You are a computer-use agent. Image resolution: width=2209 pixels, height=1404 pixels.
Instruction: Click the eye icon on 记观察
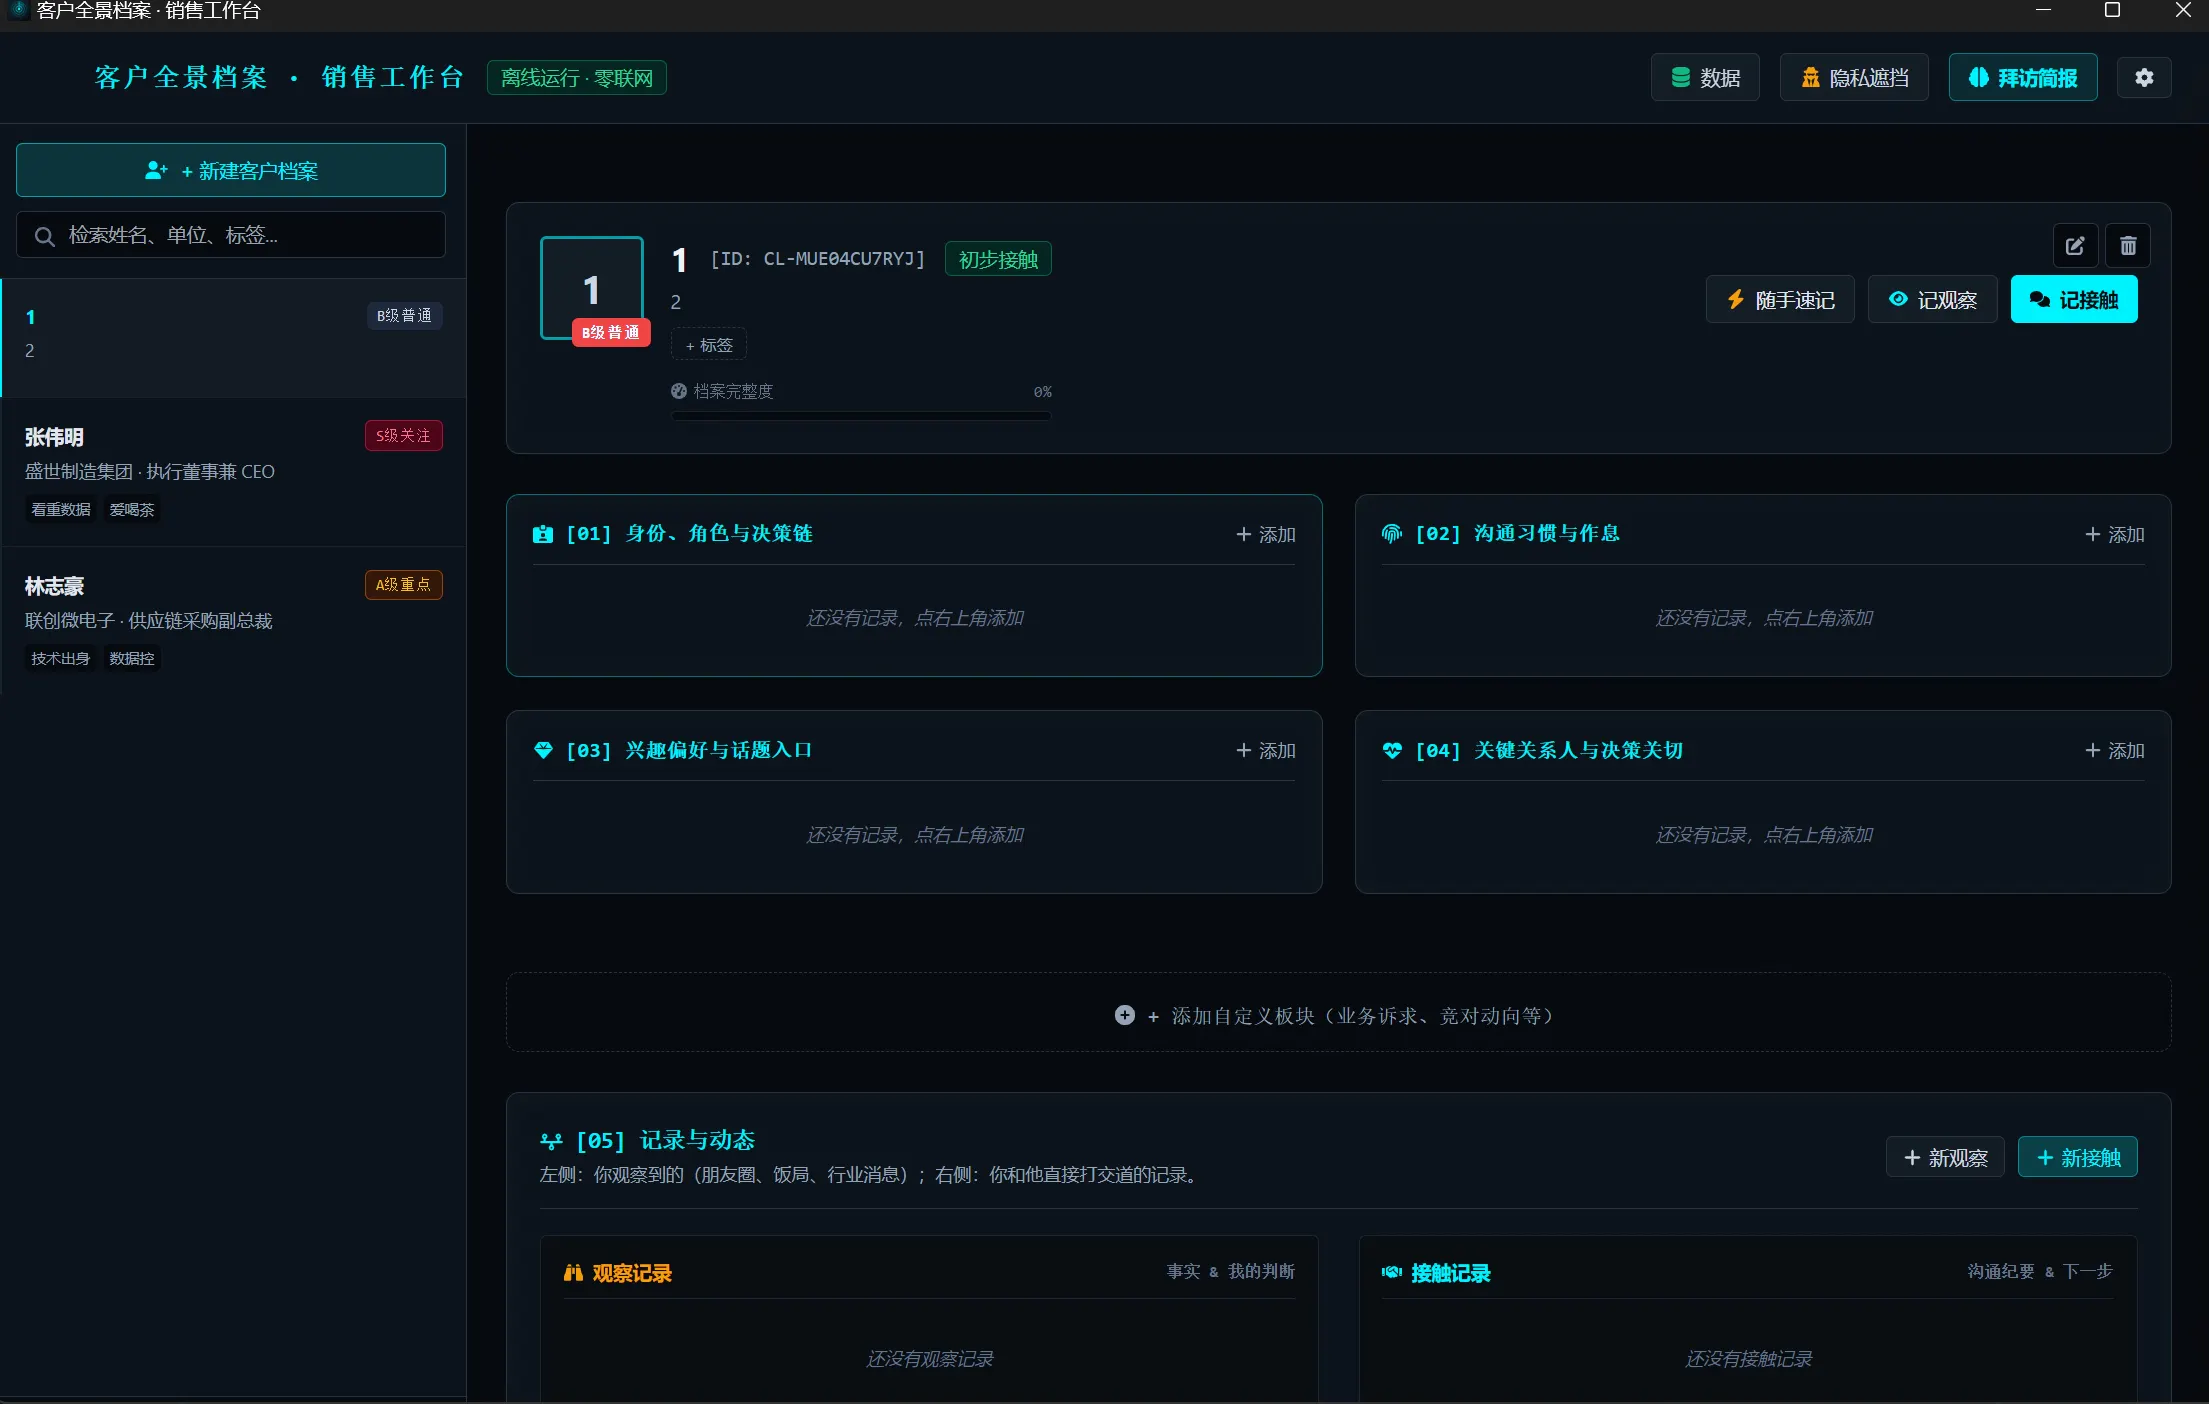[x=1898, y=299]
